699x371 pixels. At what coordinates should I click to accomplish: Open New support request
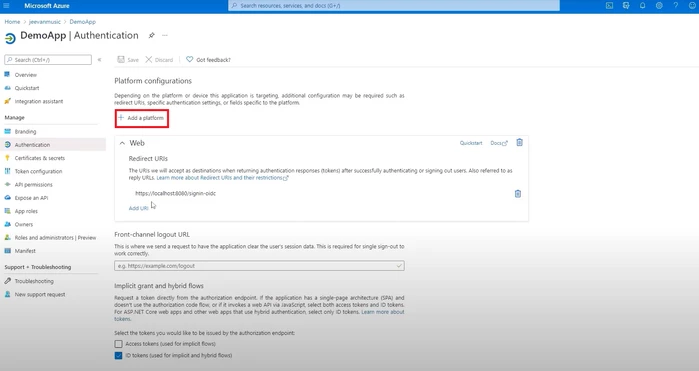40,294
